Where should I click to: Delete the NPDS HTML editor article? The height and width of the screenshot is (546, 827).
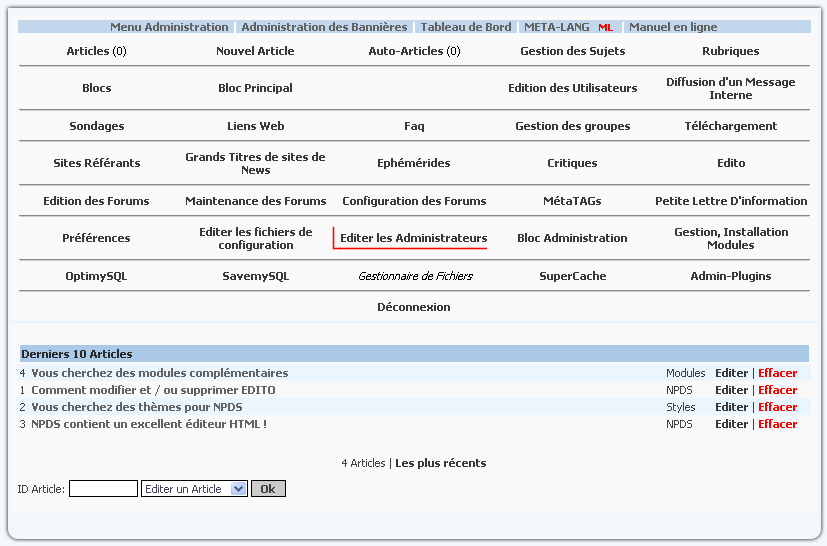click(x=777, y=424)
